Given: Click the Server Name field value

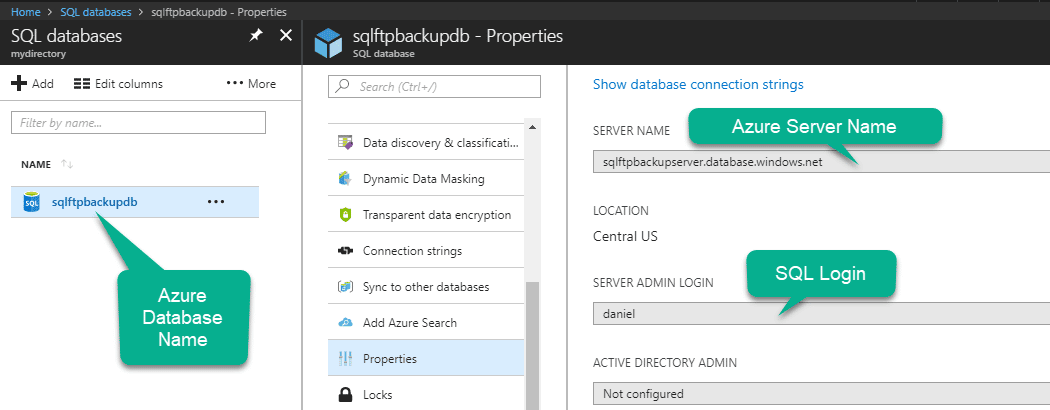Looking at the screenshot, I should (x=821, y=161).
